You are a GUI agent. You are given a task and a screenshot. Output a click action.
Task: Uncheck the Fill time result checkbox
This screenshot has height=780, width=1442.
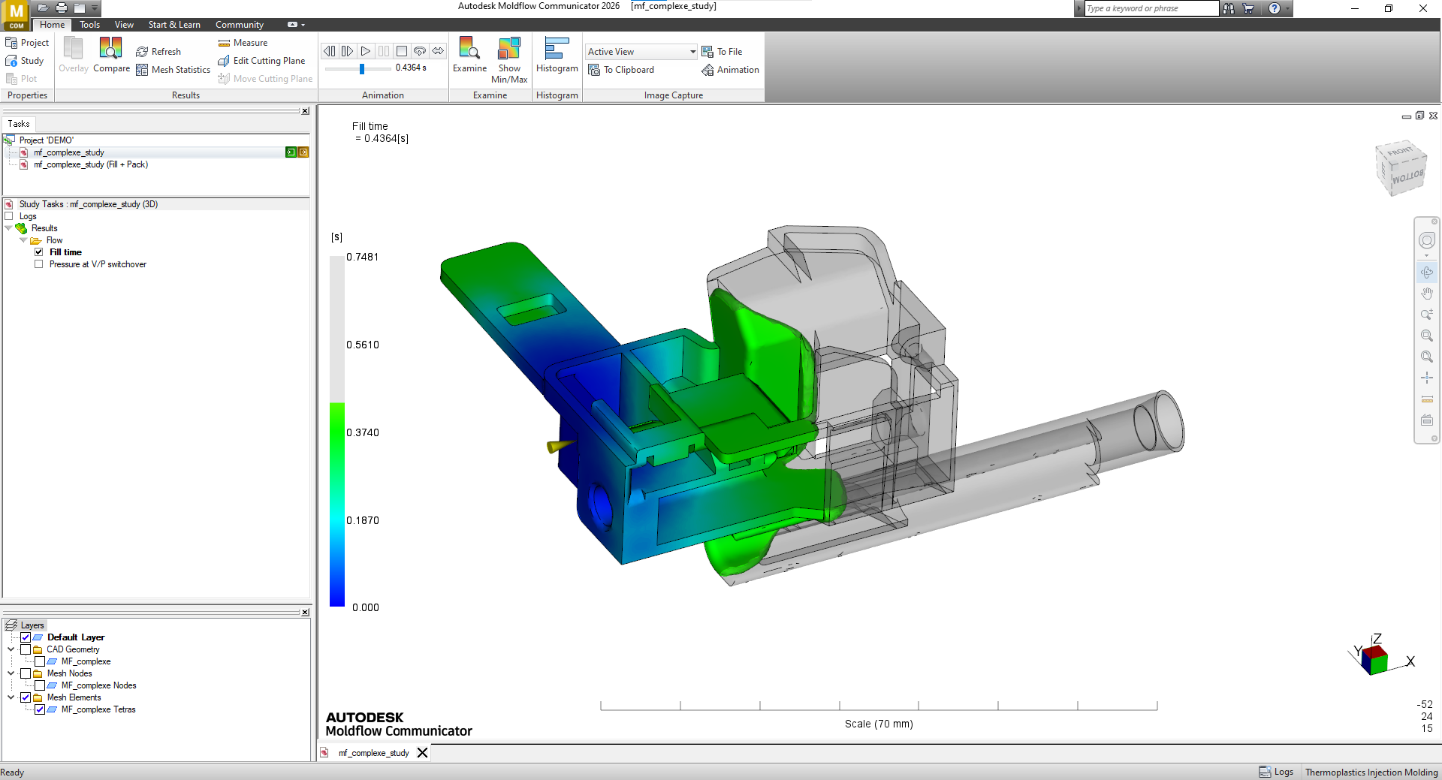click(x=39, y=252)
